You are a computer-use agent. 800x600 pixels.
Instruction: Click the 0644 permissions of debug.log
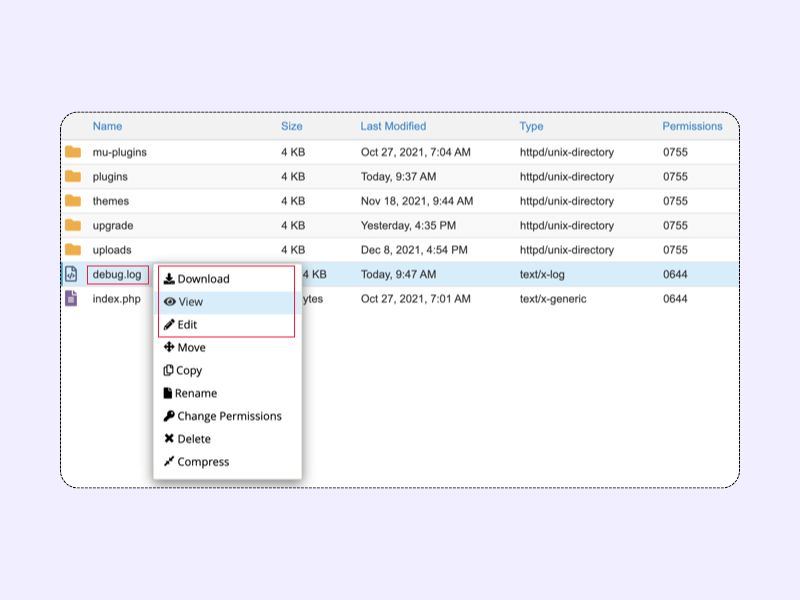[675, 274]
